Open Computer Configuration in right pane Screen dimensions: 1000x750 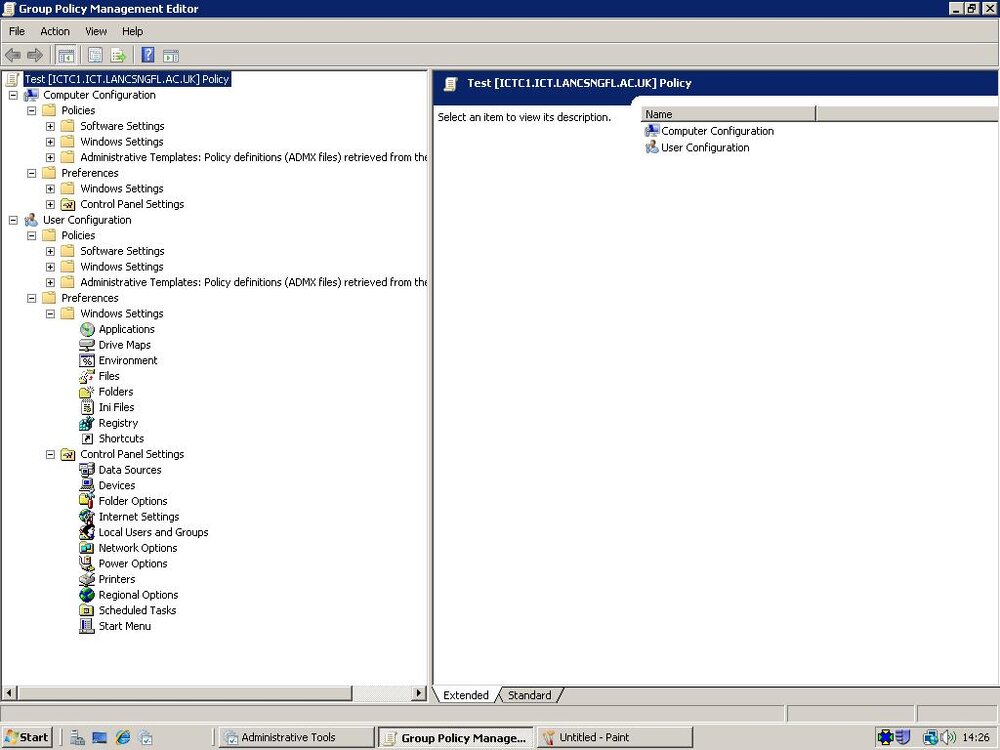[x=709, y=131]
